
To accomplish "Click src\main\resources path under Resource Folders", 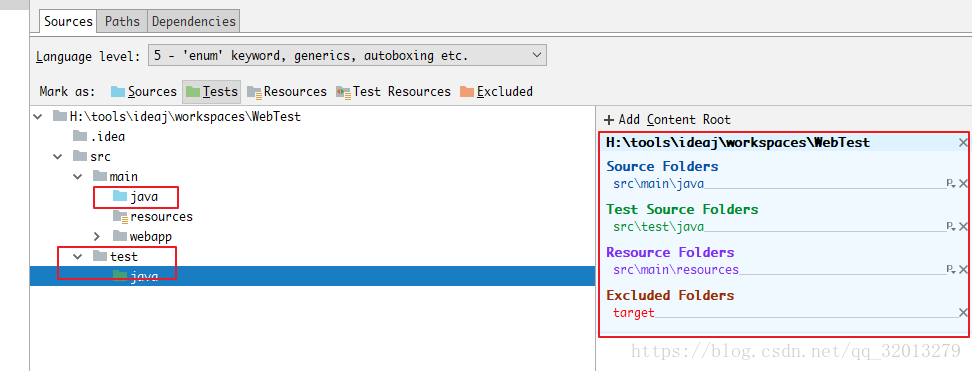I will coord(676,269).
